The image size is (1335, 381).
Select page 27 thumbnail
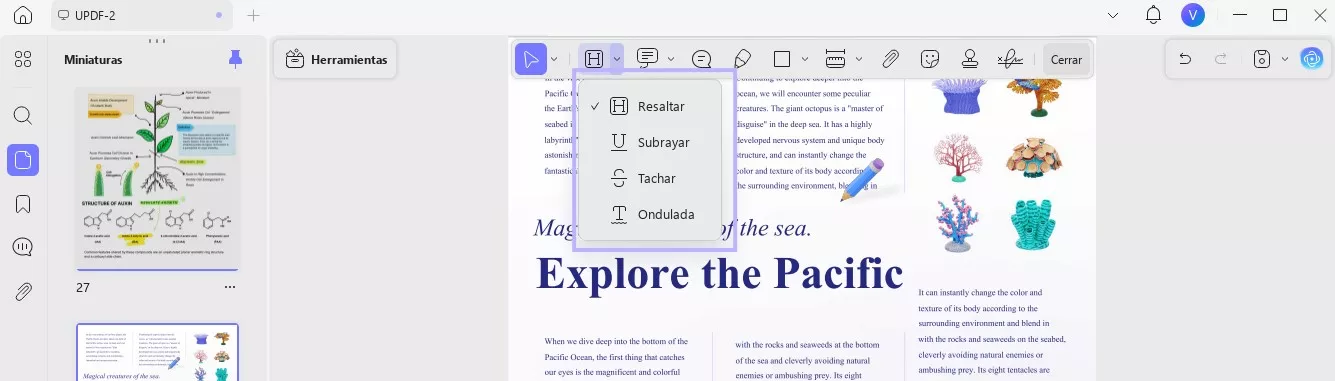[158, 178]
